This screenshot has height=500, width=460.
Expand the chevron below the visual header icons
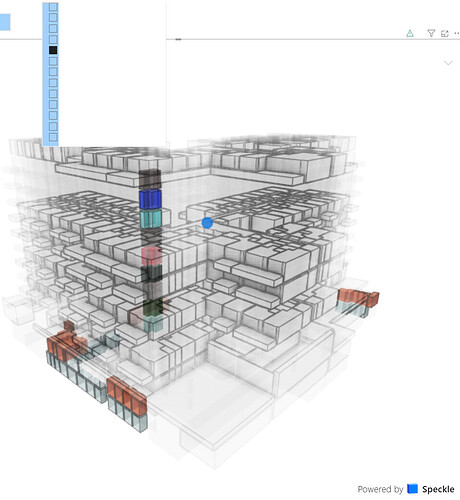coord(448,63)
